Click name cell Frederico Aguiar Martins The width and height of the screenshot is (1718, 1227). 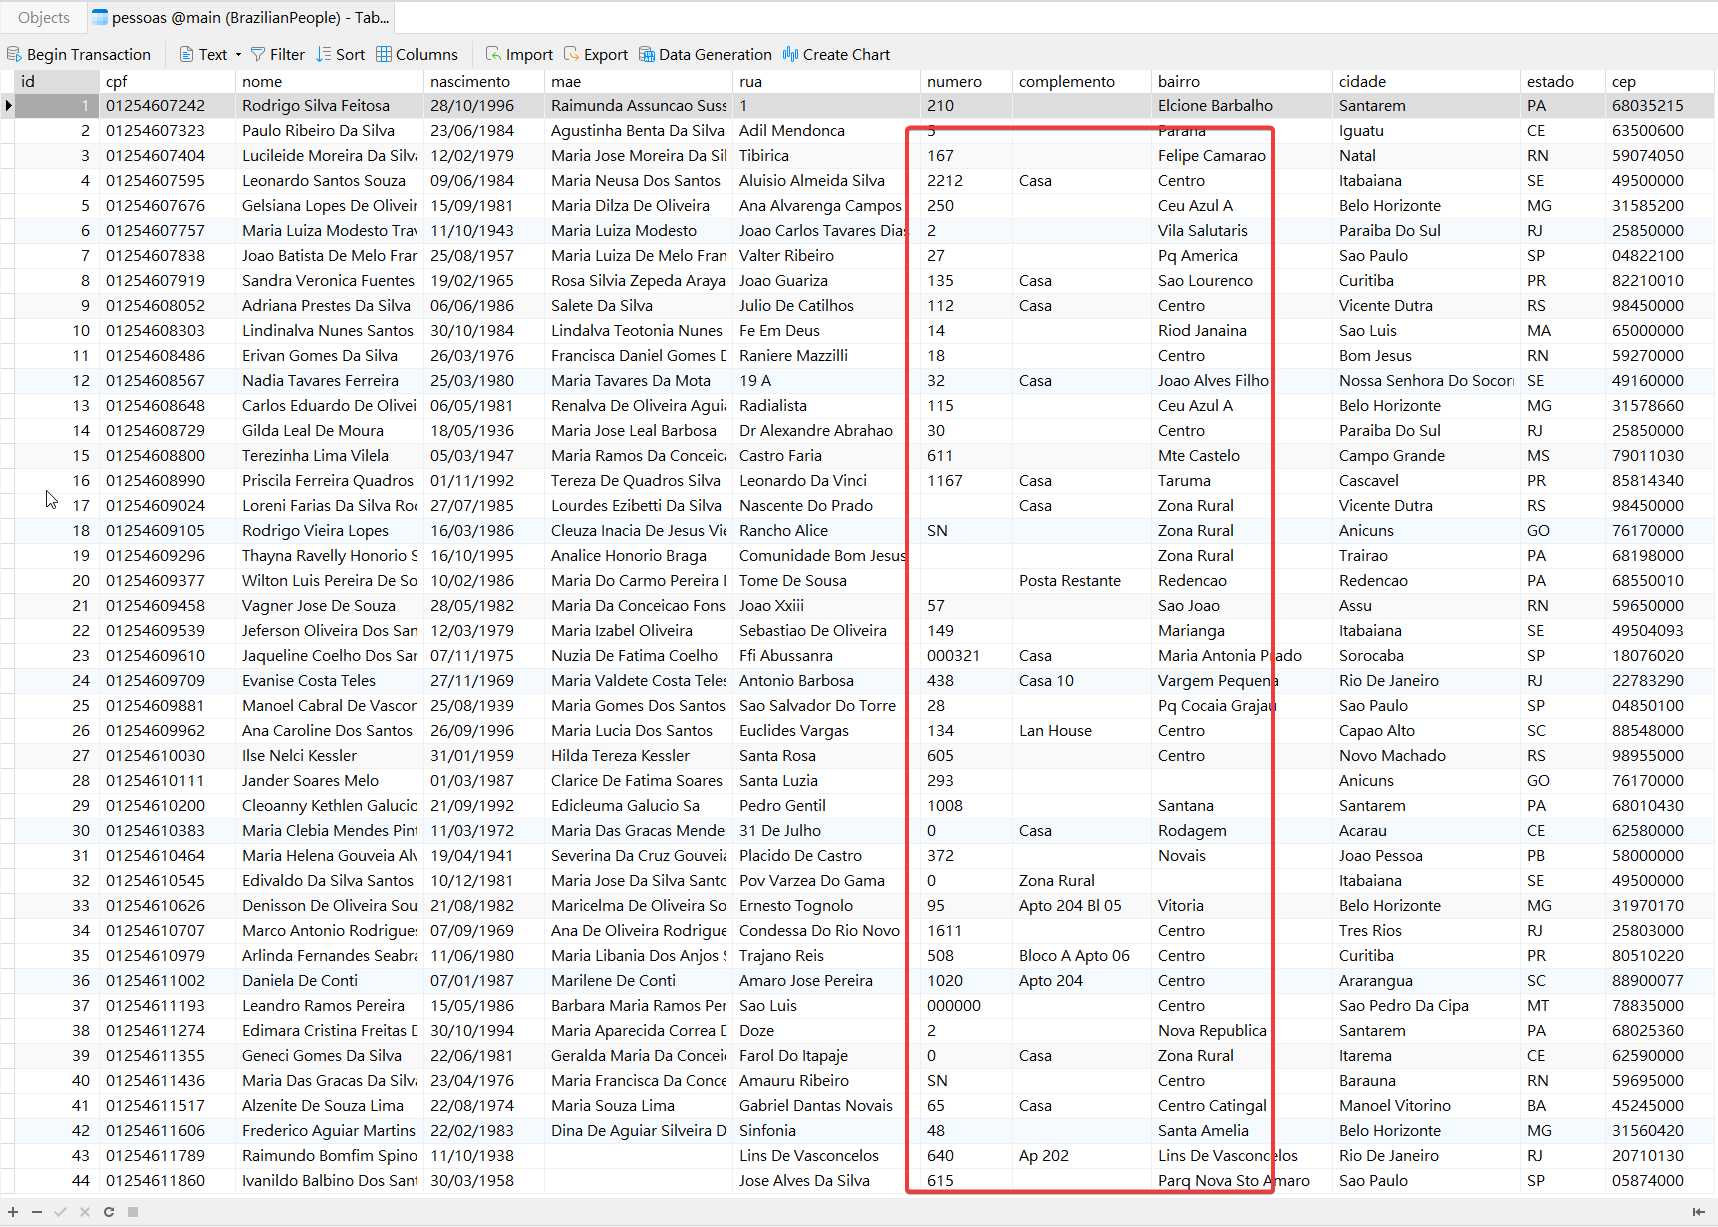click(329, 1130)
